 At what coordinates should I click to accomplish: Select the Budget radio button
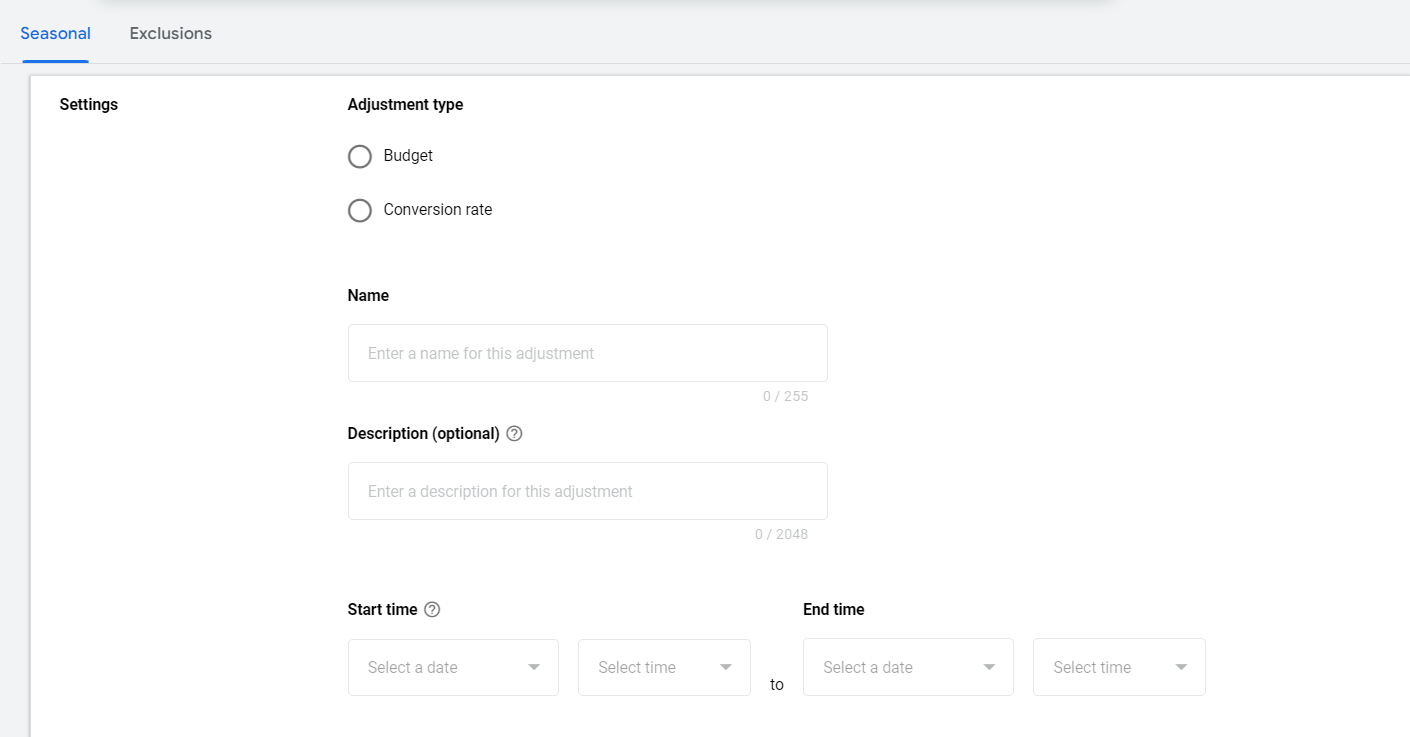tap(360, 157)
